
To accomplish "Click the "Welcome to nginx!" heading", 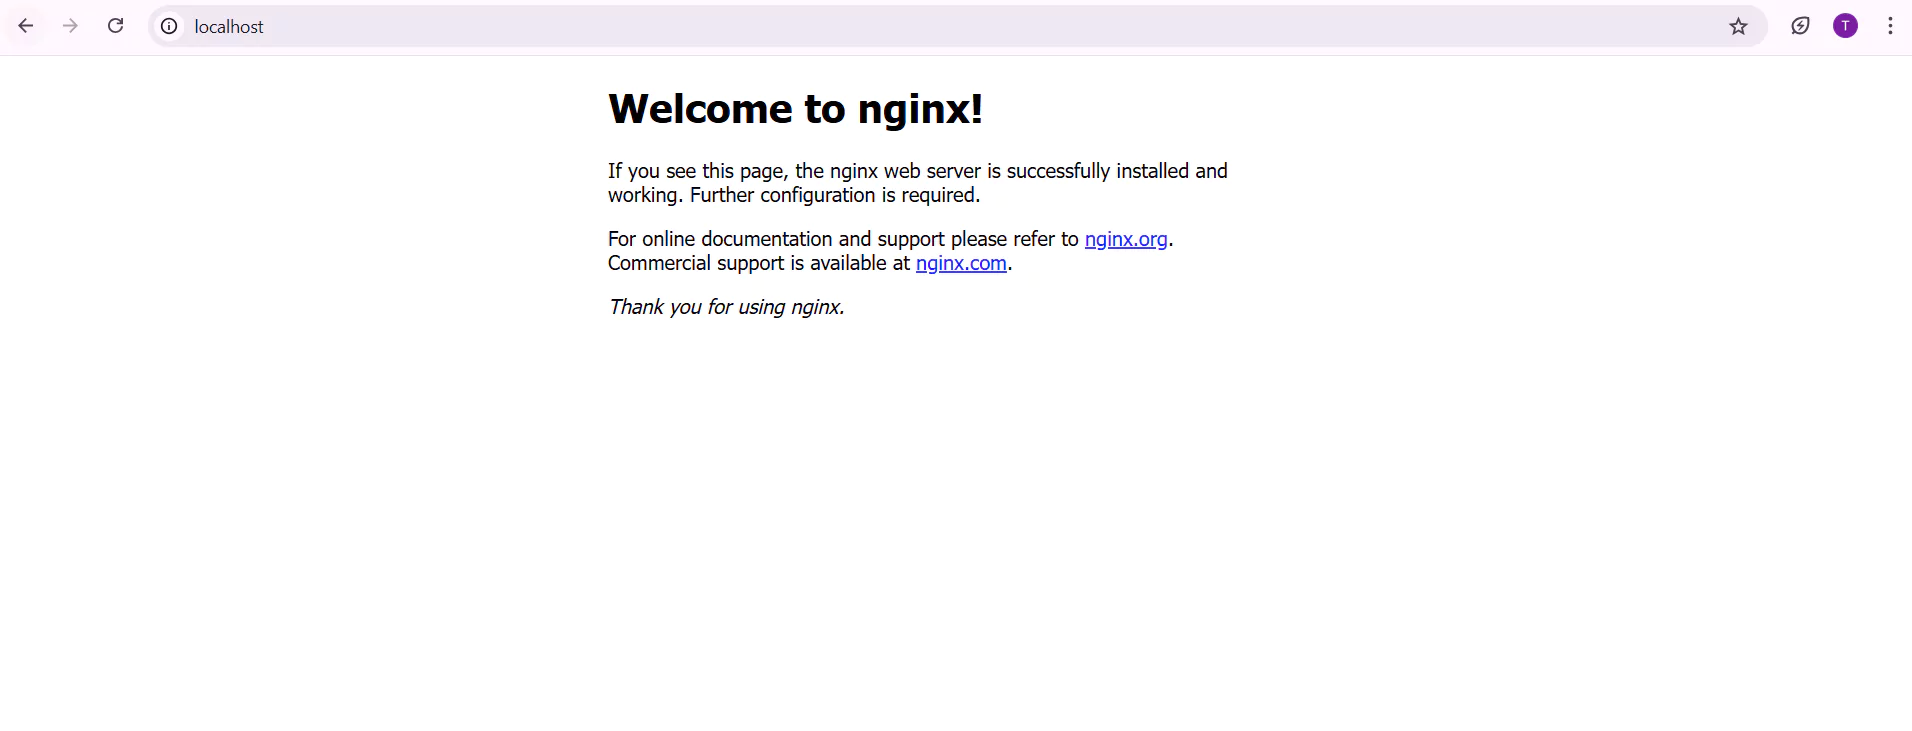I will pyautogui.click(x=795, y=109).
